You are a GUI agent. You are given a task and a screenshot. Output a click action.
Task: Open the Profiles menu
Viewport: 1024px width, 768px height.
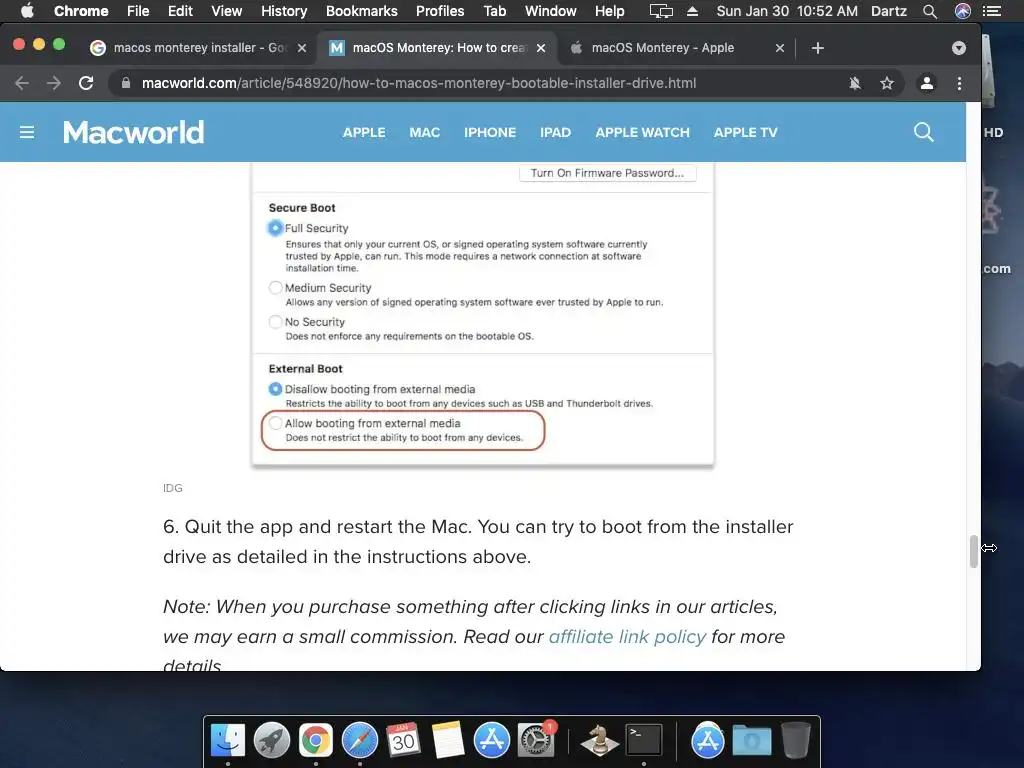coord(440,11)
